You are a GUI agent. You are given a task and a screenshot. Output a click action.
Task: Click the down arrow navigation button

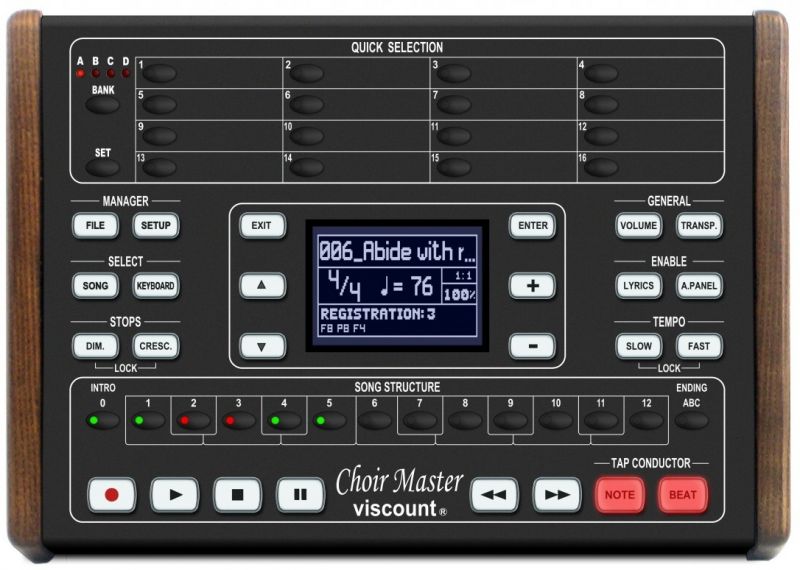(262, 346)
